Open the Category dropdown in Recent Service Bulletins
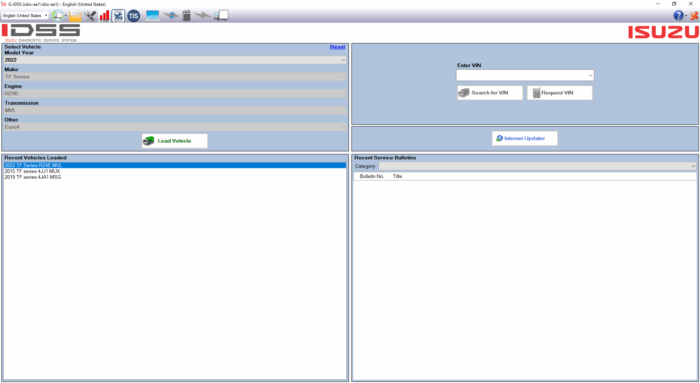Screen dimensions: 700x383 [x=538, y=166]
